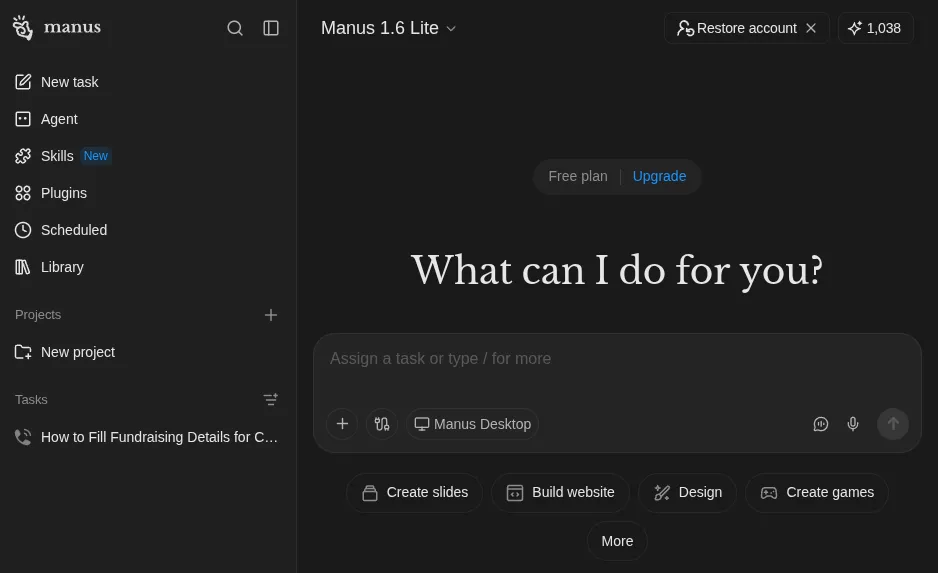Click the Projects section header
938x573 pixels.
(x=38, y=315)
